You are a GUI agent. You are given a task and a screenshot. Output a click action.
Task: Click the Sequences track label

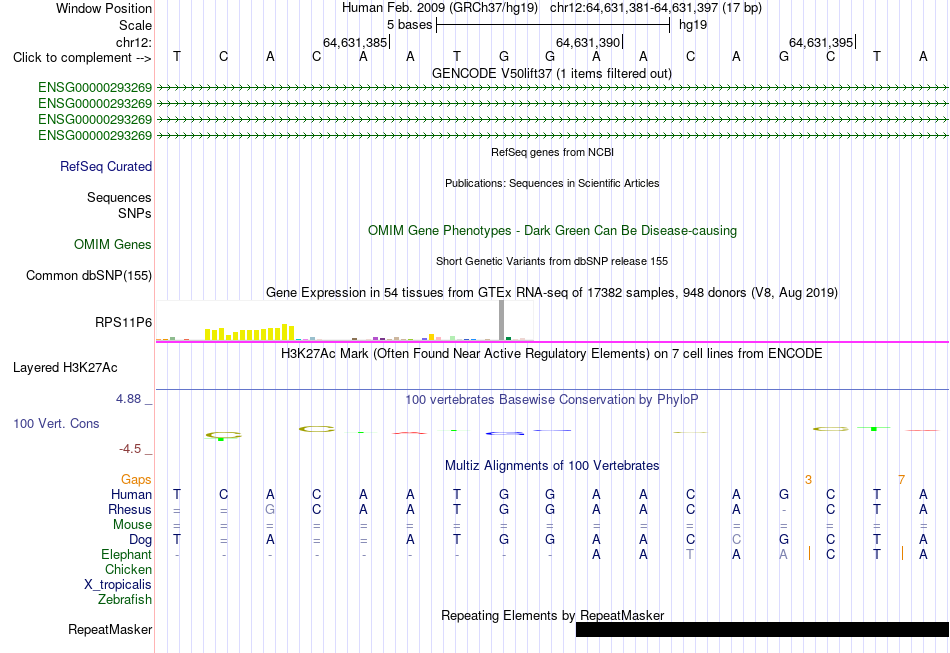pos(119,197)
